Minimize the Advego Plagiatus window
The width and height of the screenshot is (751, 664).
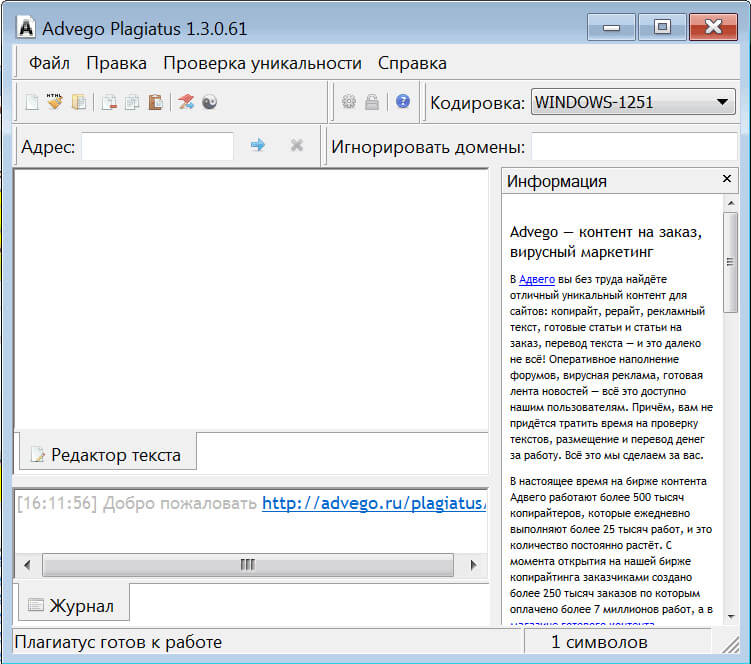point(611,27)
